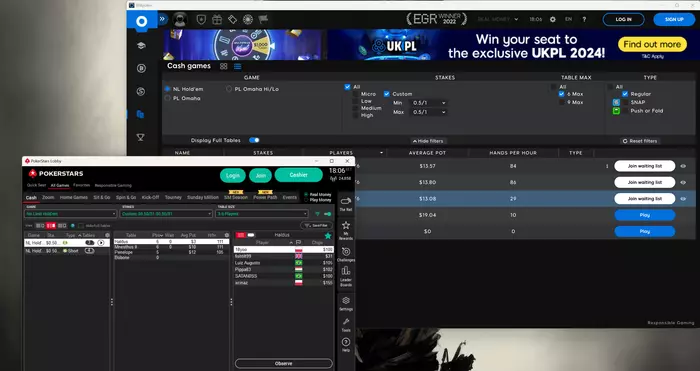The image size is (700, 371).
Task: Select Favorites in PokerStars top menu
Action: [82, 185]
